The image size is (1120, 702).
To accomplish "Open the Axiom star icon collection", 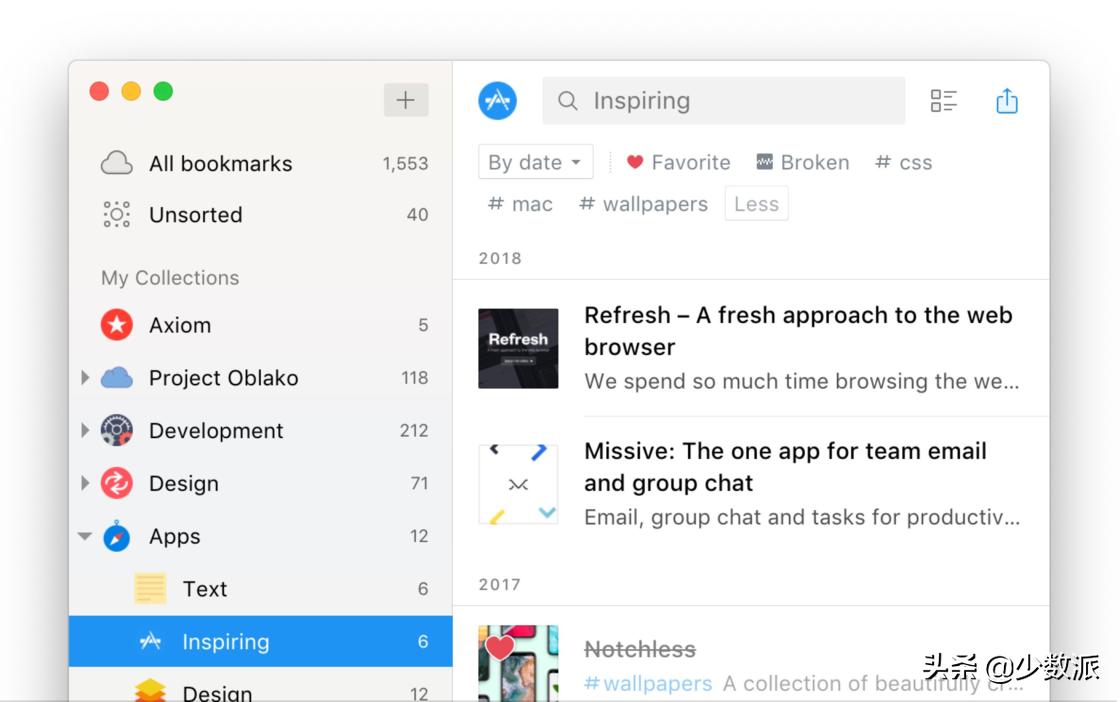I will pos(116,325).
